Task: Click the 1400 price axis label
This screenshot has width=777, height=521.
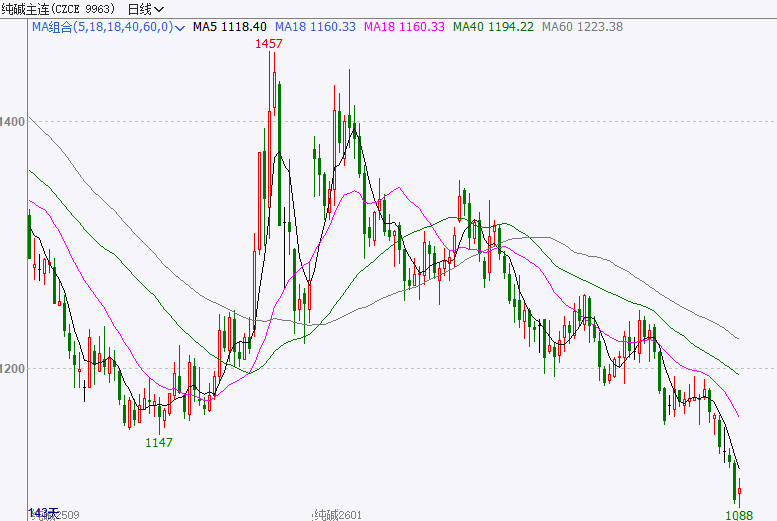Action: (13, 121)
